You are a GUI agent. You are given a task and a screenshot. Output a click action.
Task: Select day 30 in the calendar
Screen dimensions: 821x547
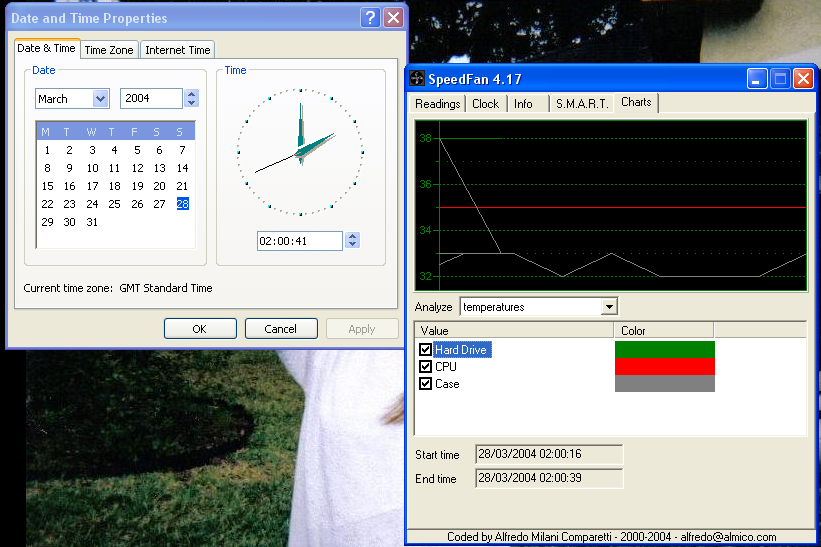pyautogui.click(x=69, y=222)
